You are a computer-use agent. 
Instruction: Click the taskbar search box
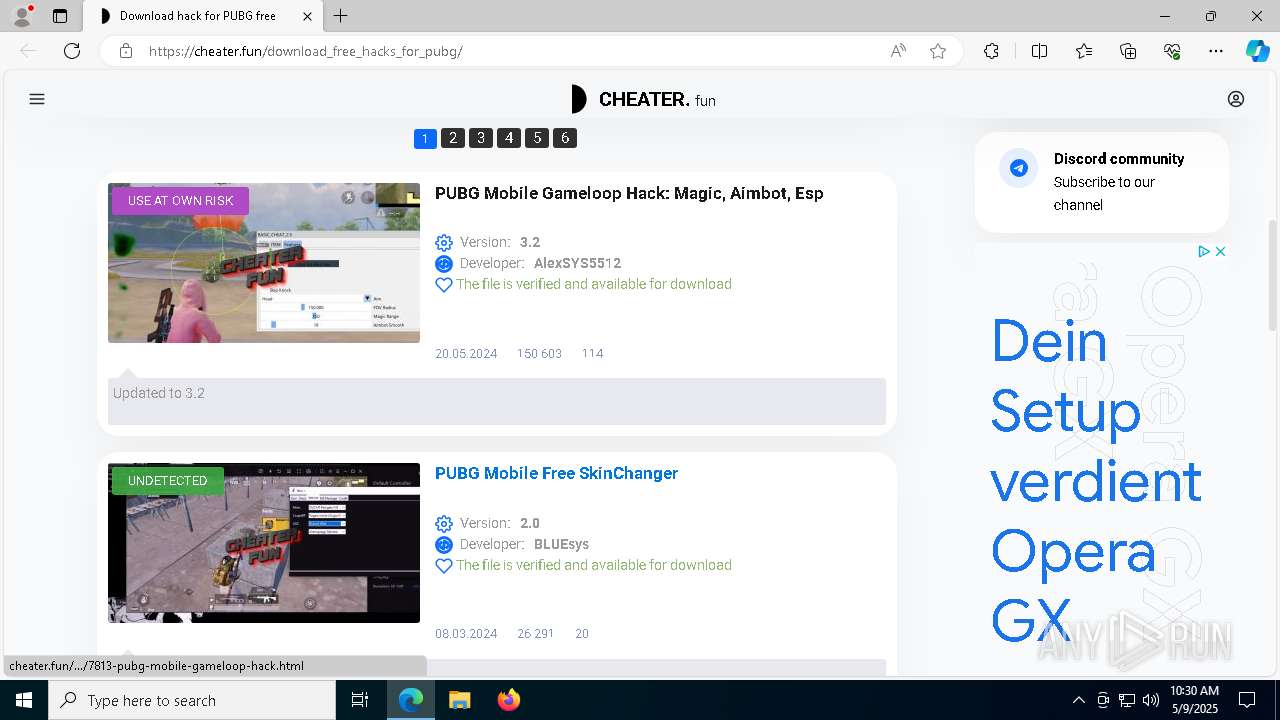192,700
